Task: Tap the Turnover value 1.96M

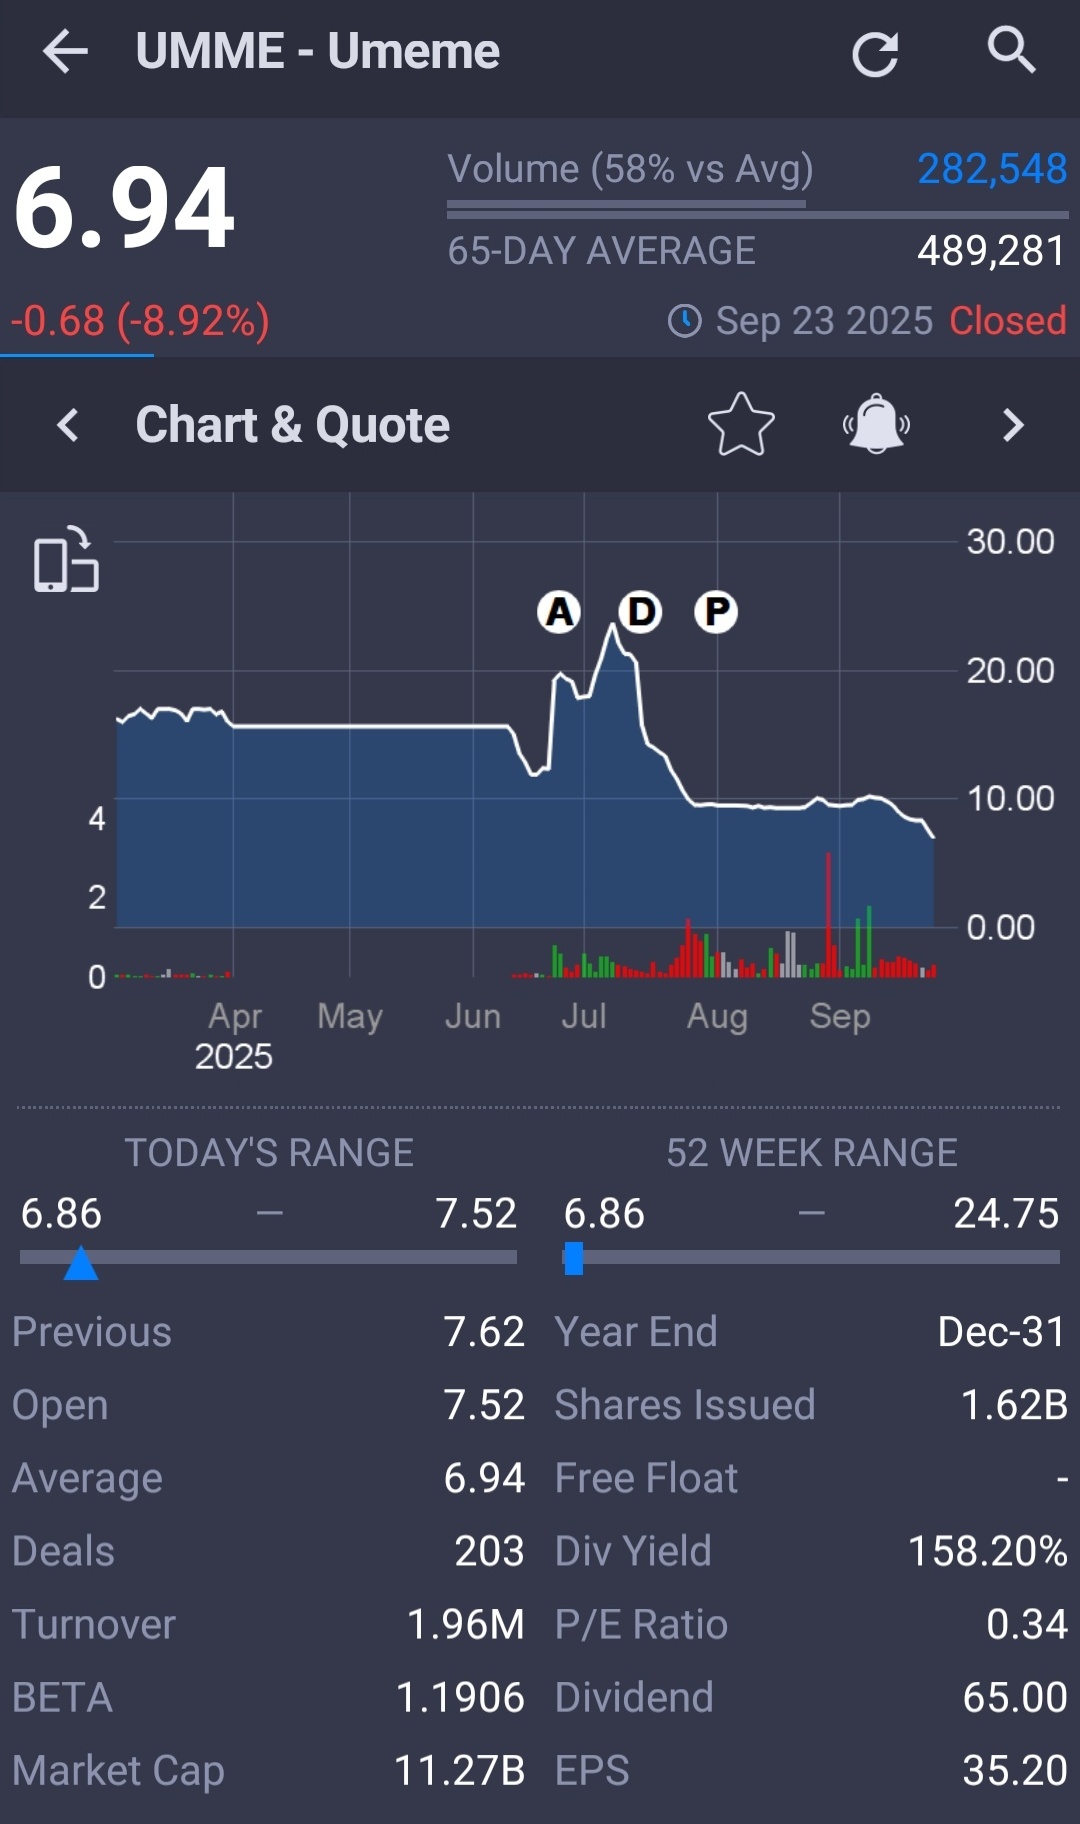Action: click(465, 1624)
